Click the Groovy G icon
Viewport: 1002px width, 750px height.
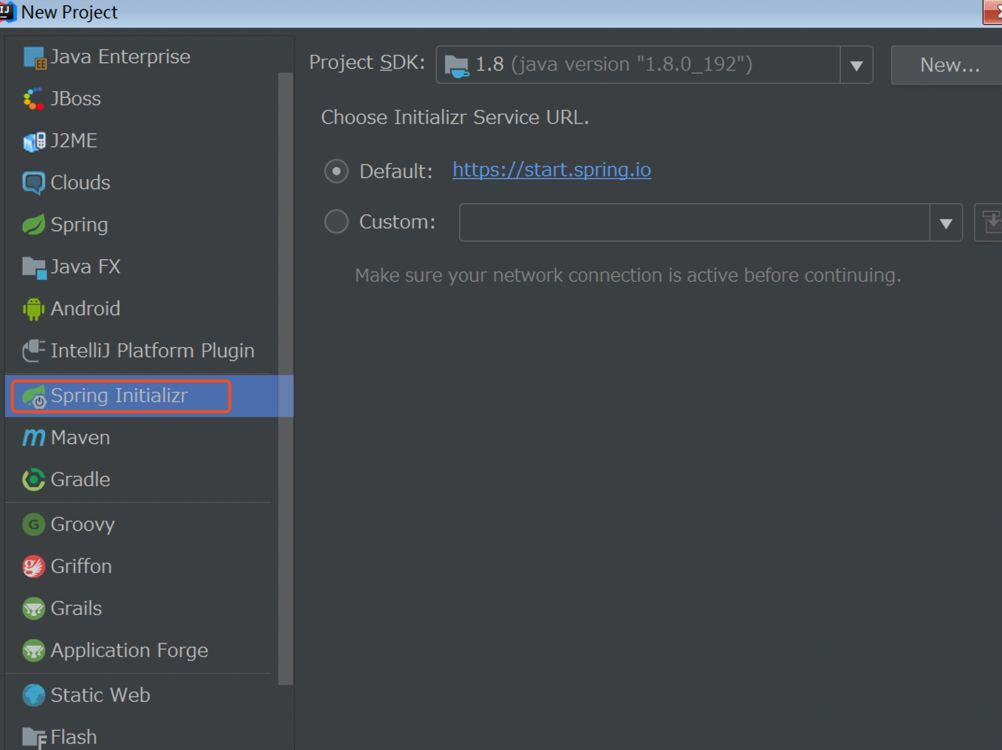pos(34,524)
